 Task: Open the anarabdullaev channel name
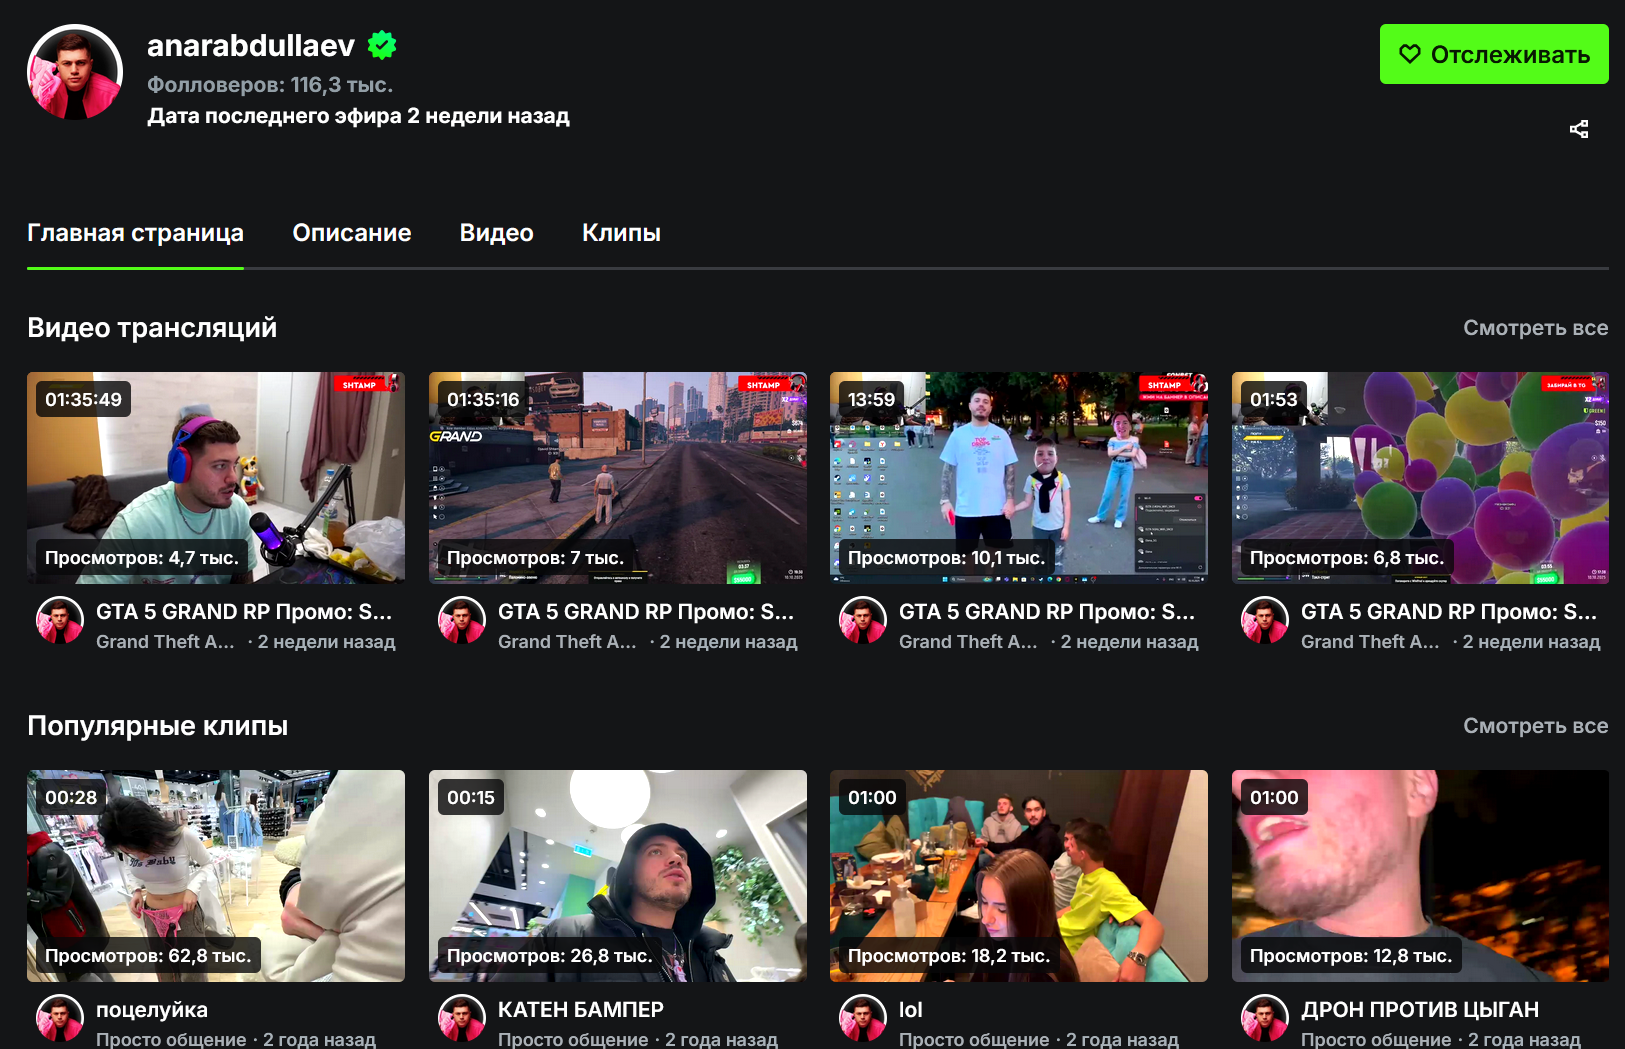pyautogui.click(x=251, y=45)
